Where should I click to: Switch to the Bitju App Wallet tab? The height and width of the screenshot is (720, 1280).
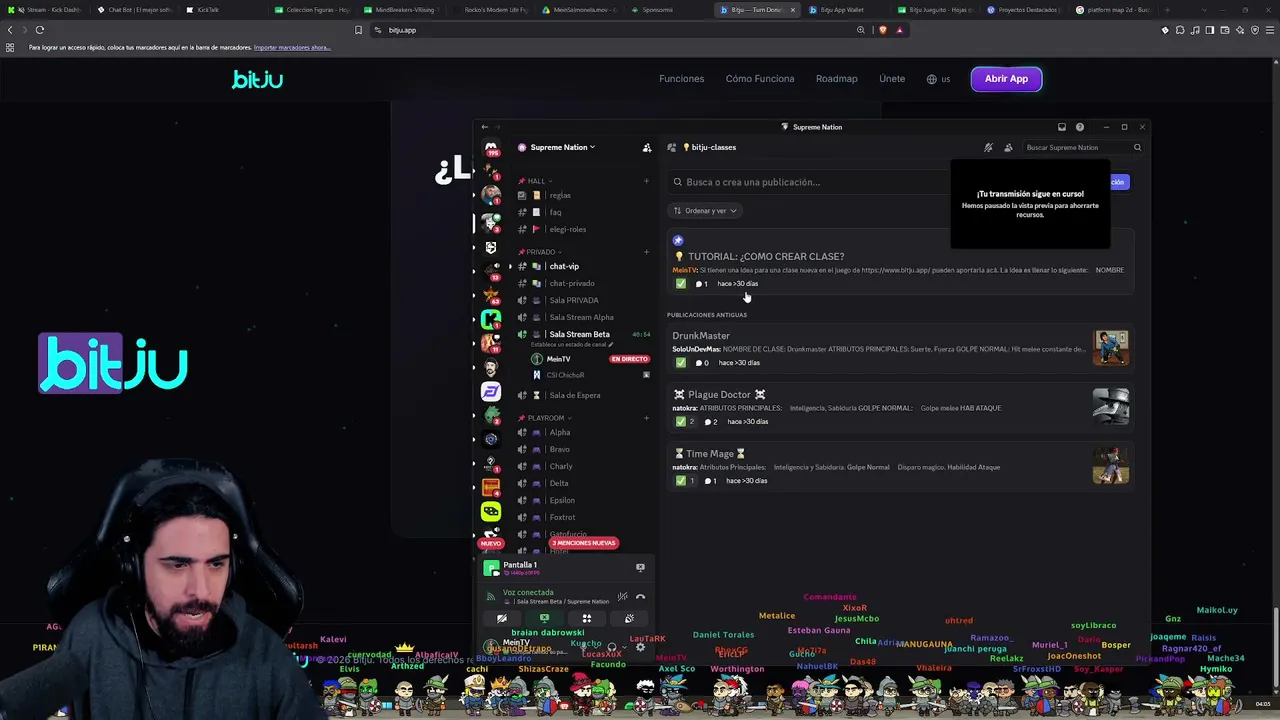[845, 10]
